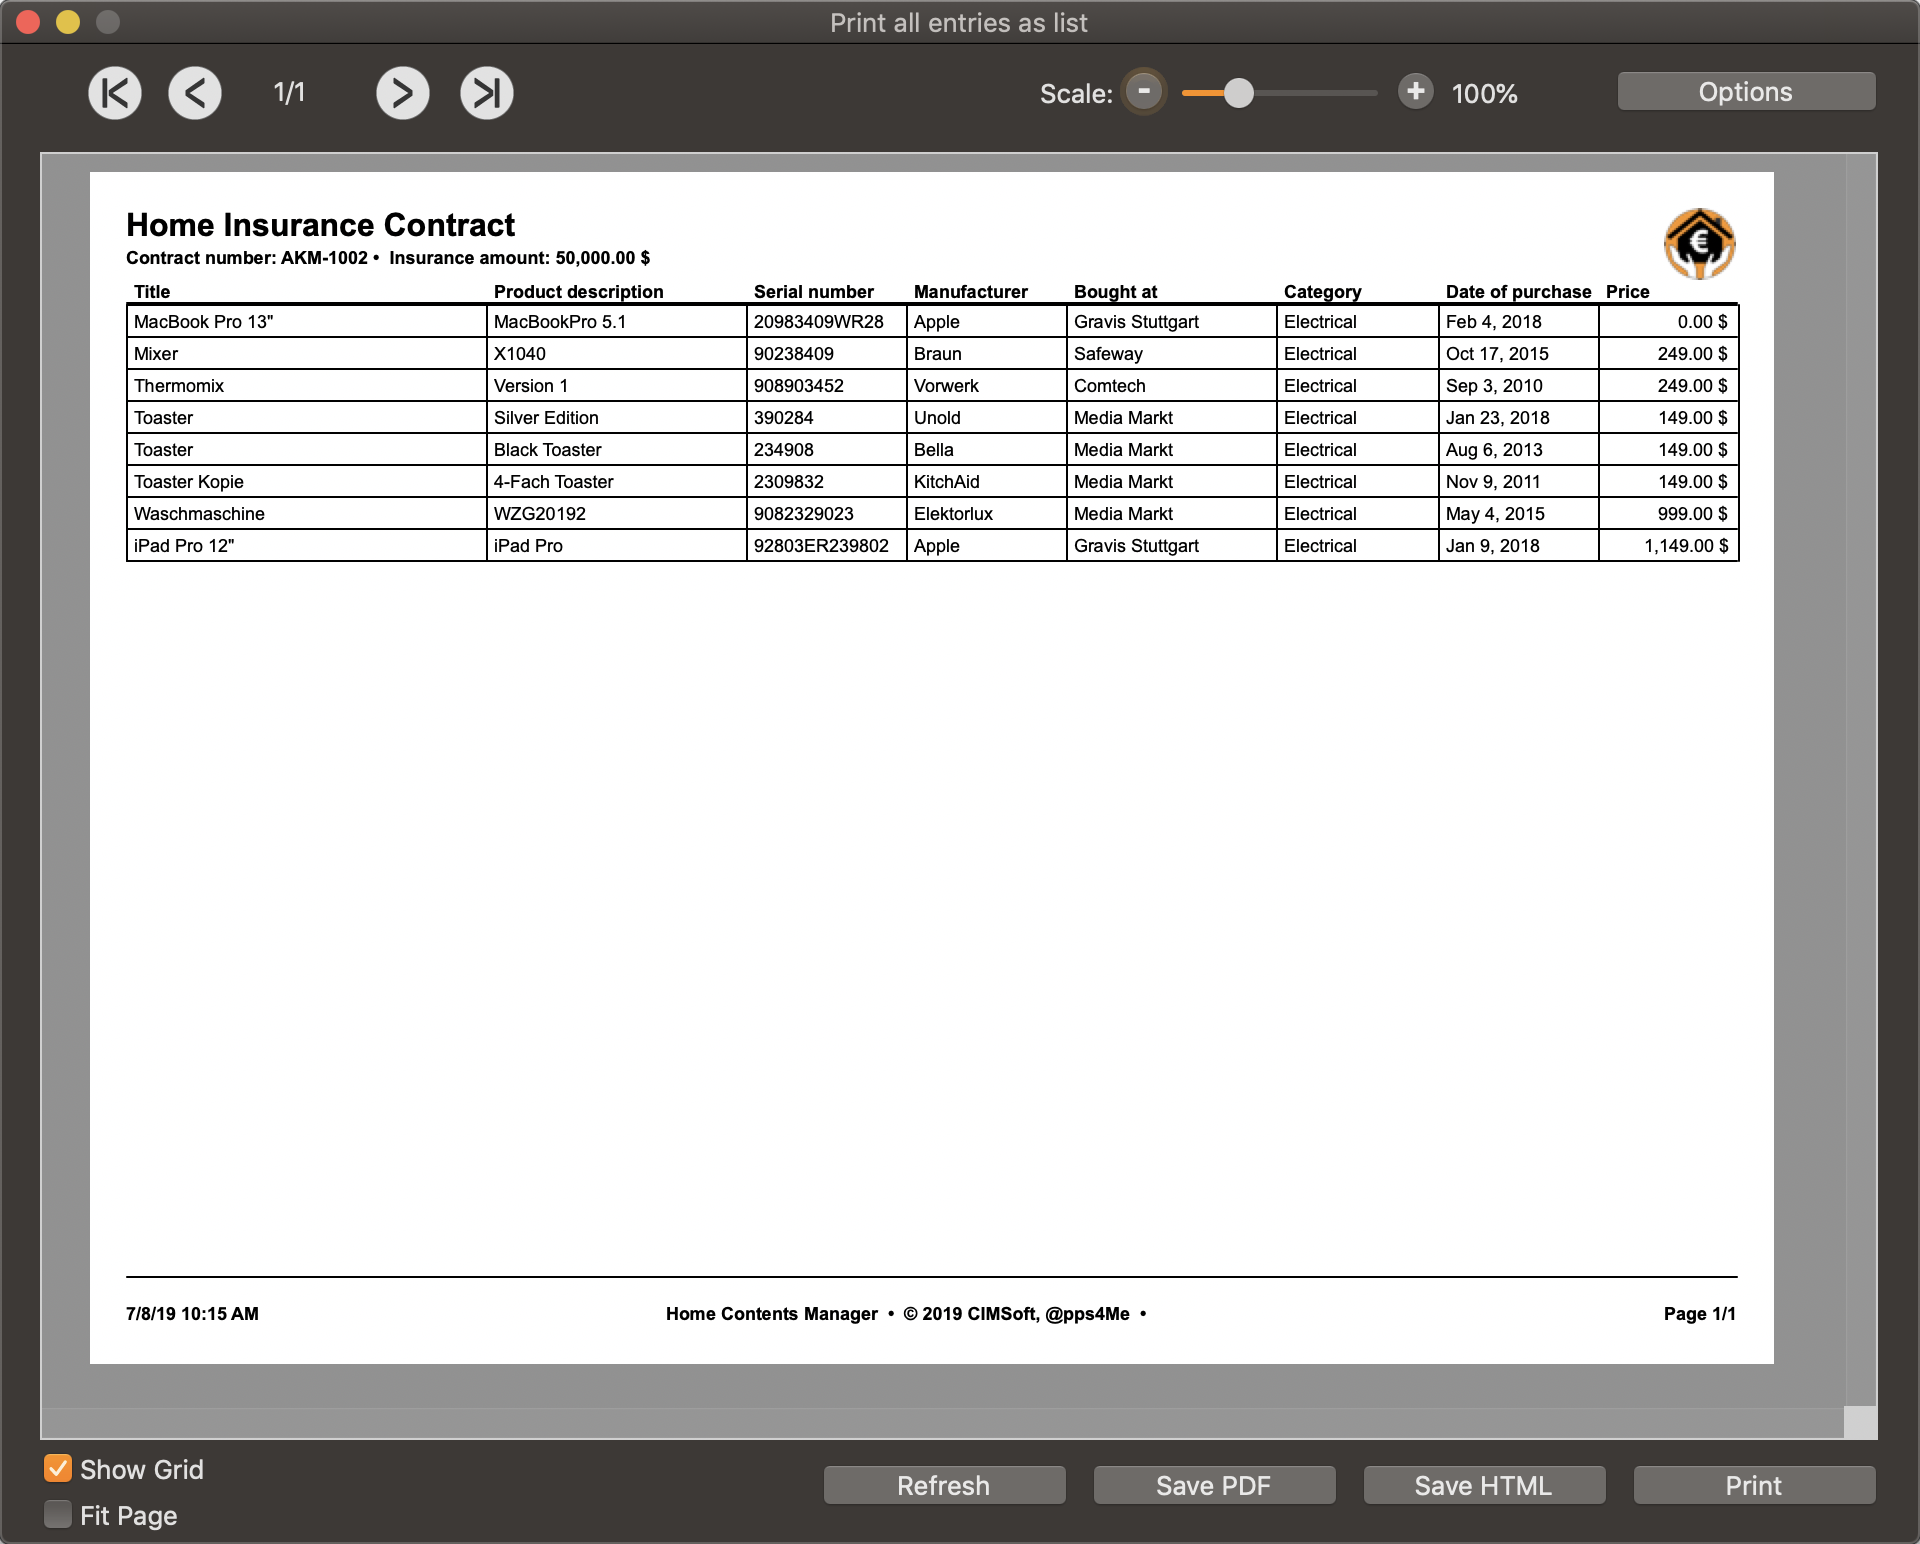
Task: Click the Price column header
Action: (x=1627, y=292)
